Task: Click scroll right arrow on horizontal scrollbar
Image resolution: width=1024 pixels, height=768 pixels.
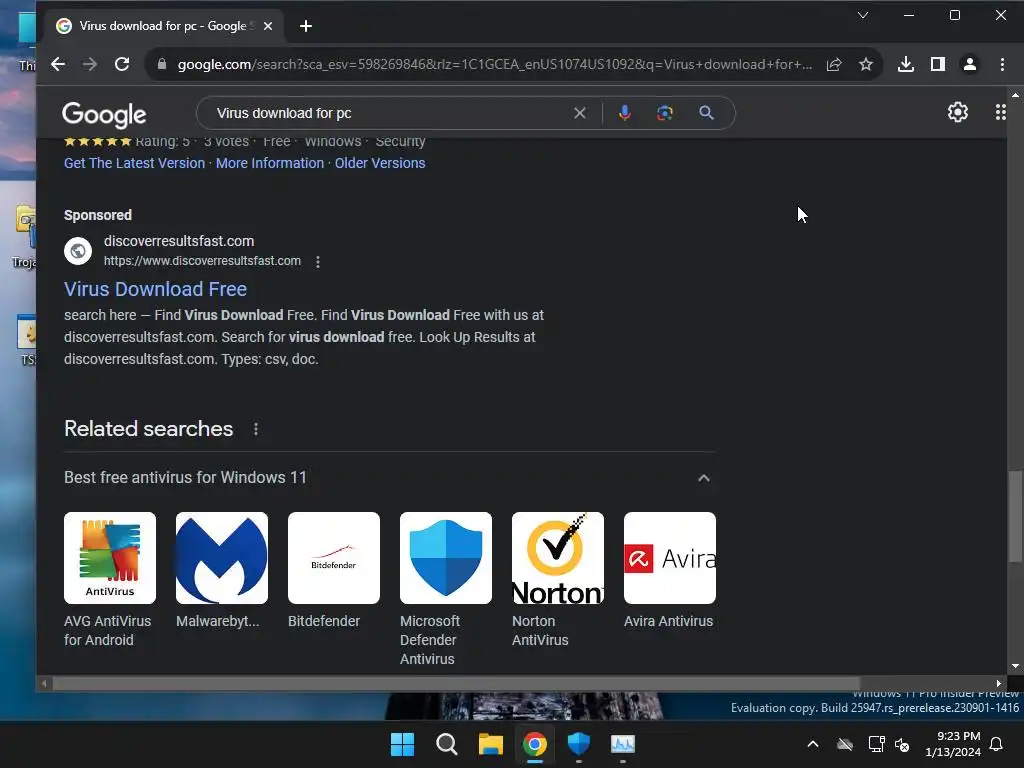Action: coord(999,684)
